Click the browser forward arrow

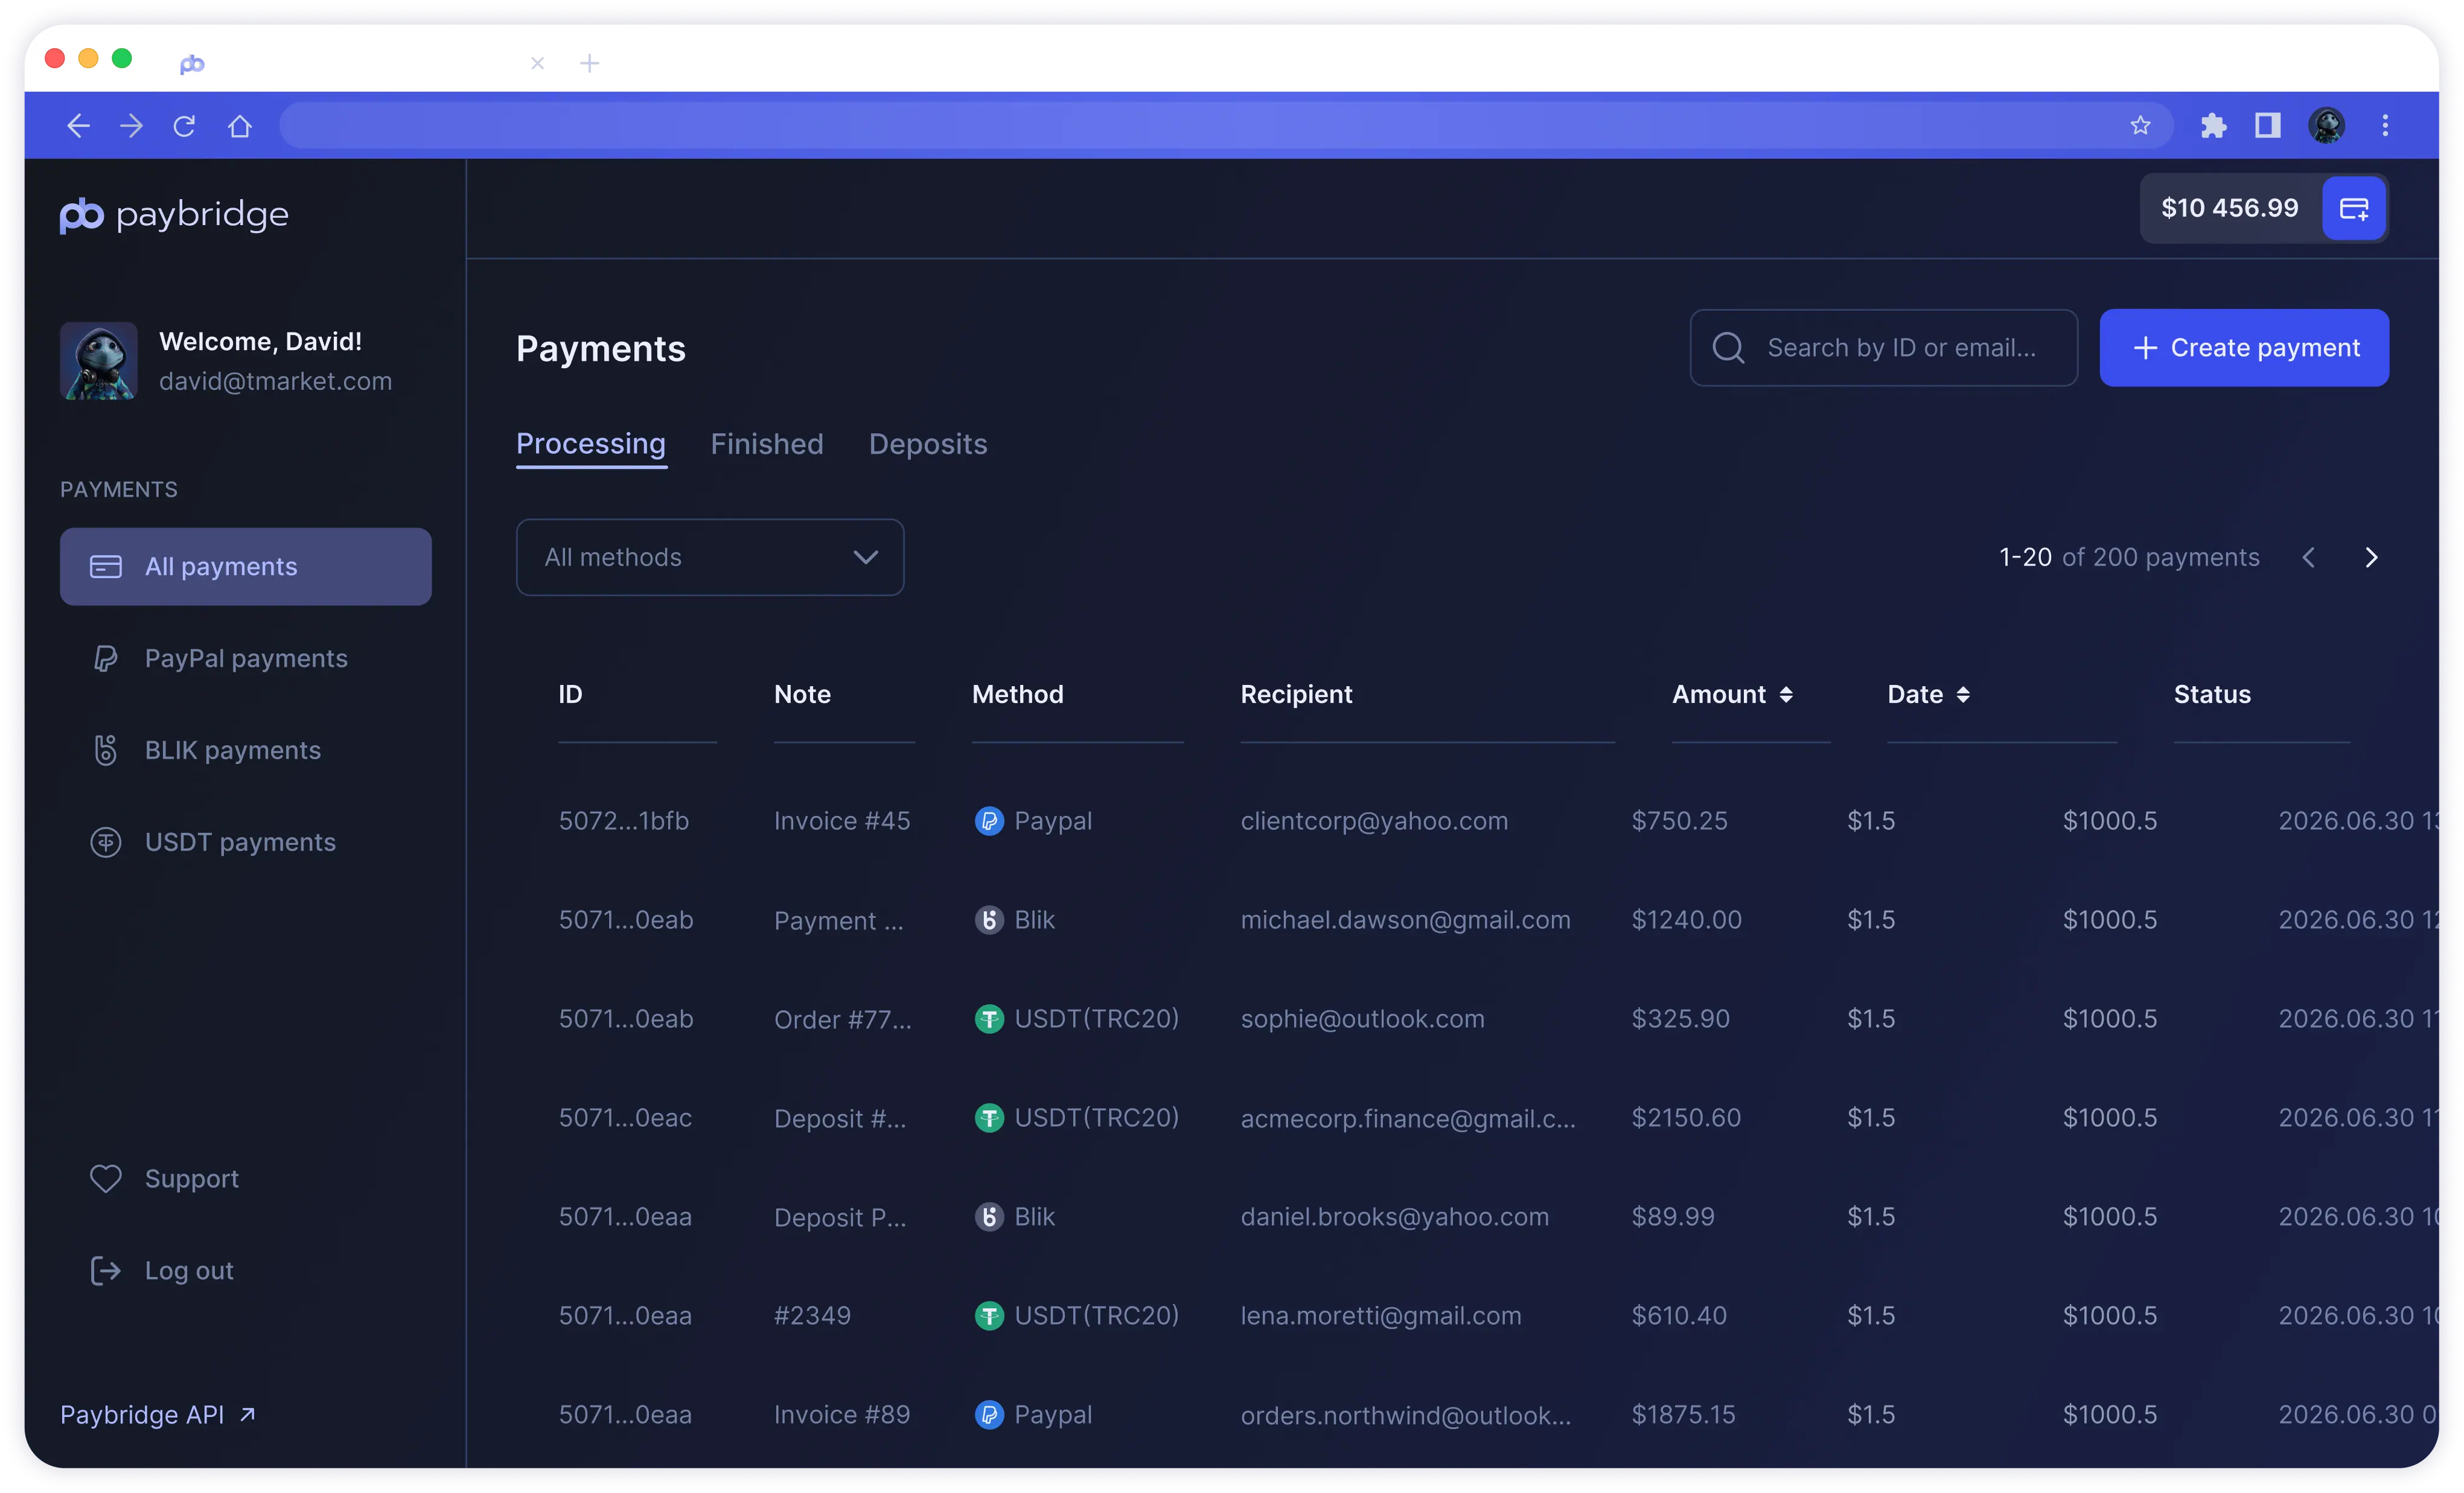[x=131, y=126]
